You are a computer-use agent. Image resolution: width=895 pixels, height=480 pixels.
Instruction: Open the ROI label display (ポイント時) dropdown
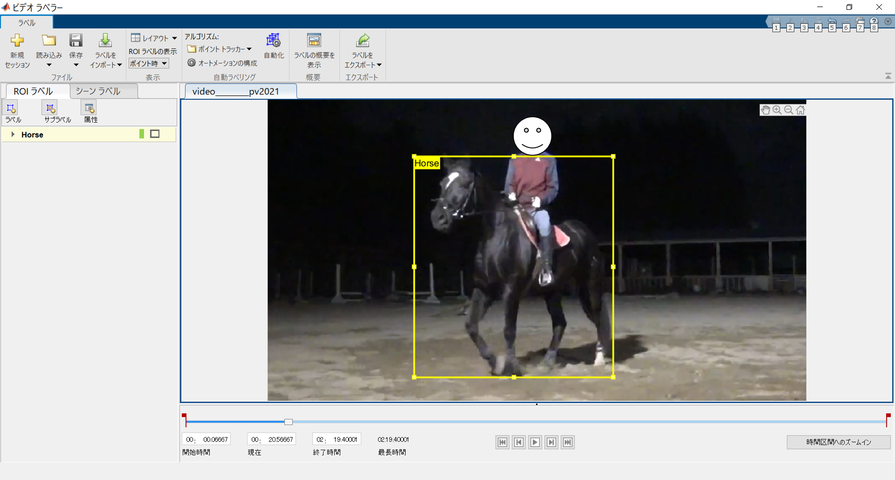(x=149, y=63)
